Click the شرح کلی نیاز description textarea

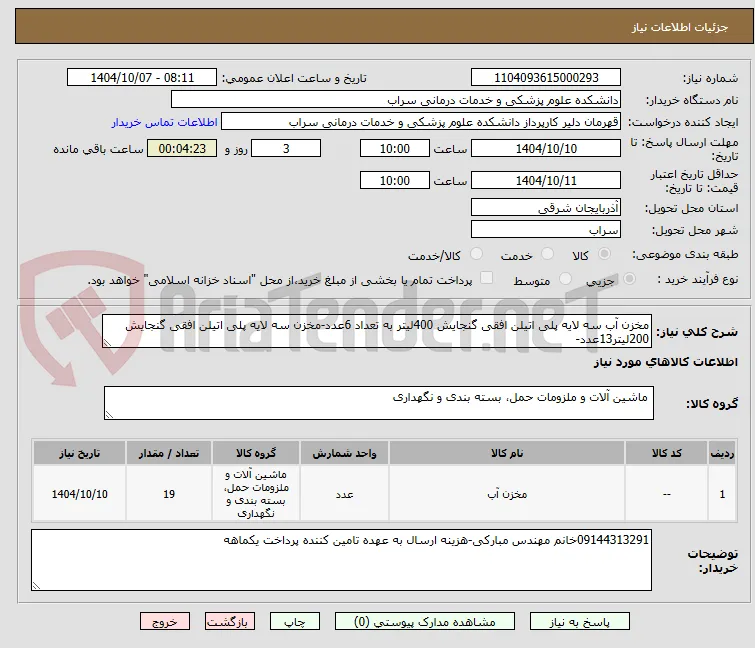tap(377, 331)
